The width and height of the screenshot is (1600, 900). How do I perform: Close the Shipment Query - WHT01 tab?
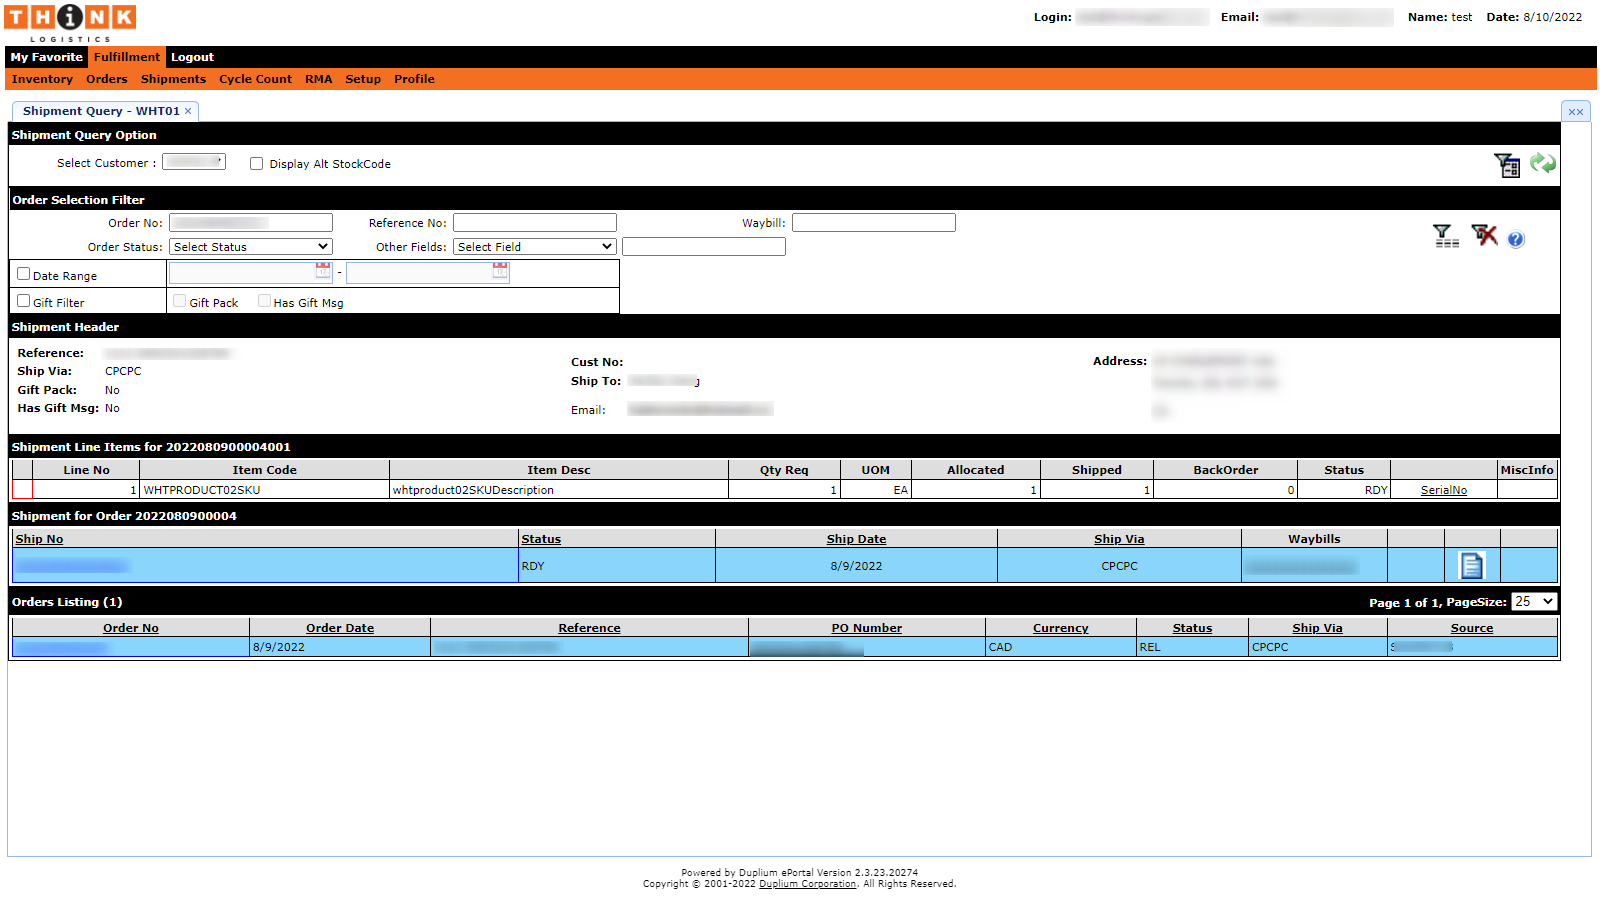[x=188, y=111]
